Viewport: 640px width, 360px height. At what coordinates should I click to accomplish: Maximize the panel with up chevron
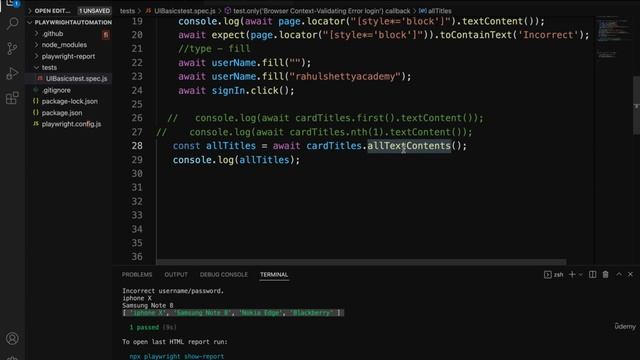(619, 275)
